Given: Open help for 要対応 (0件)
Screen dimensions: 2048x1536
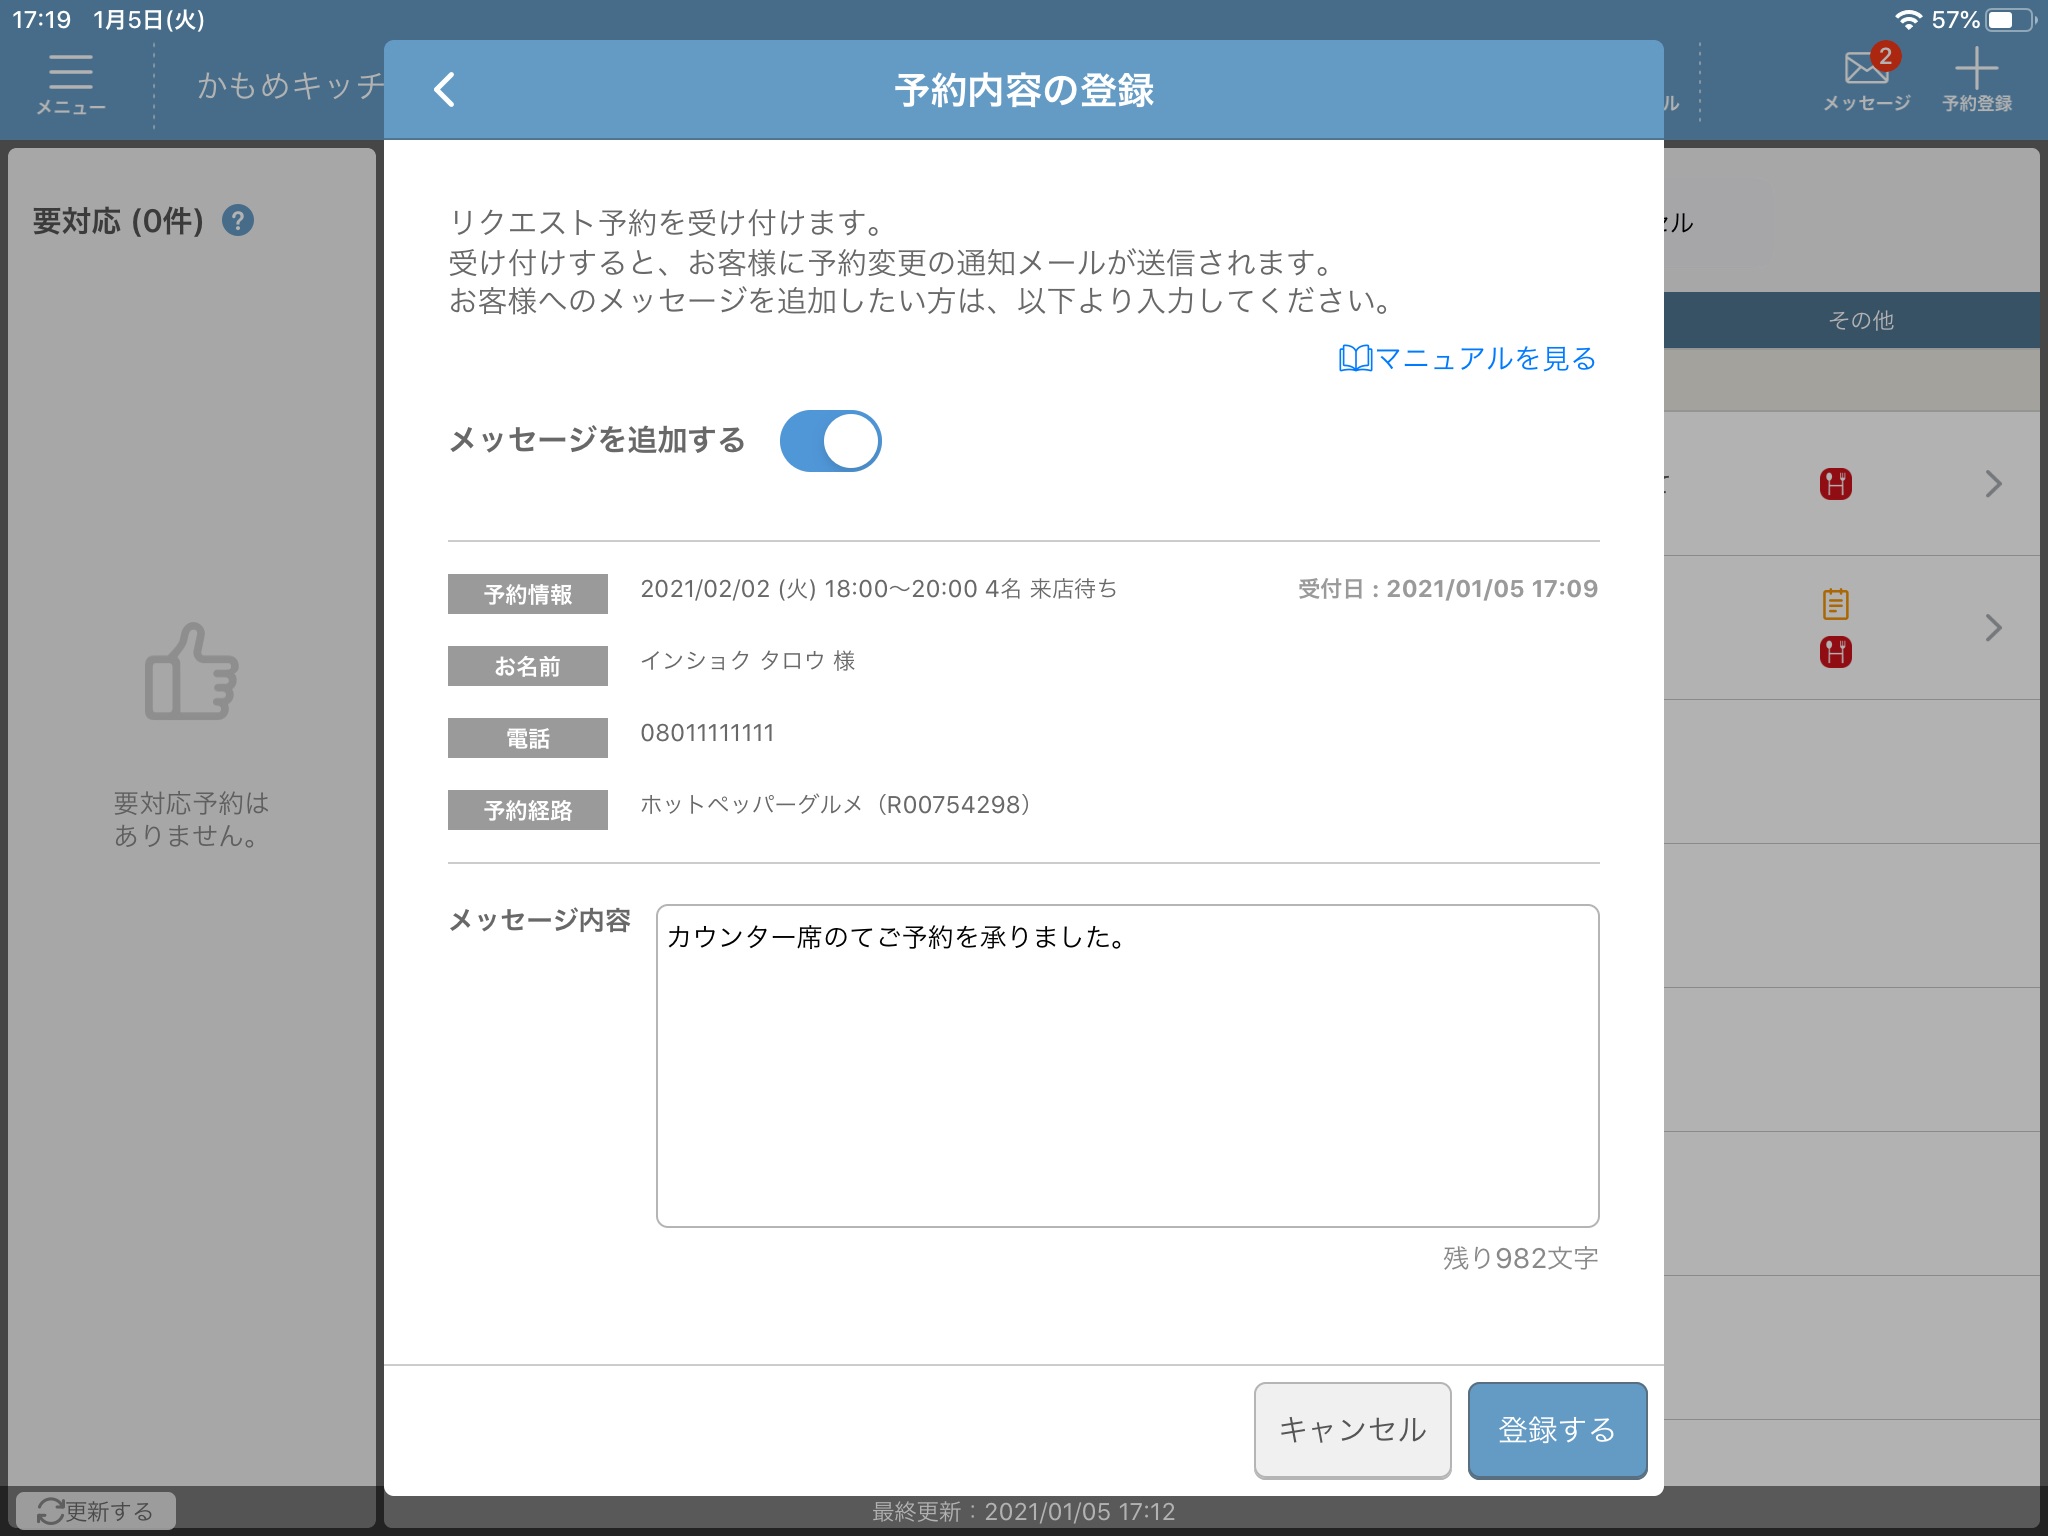Looking at the screenshot, I should pos(238,220).
